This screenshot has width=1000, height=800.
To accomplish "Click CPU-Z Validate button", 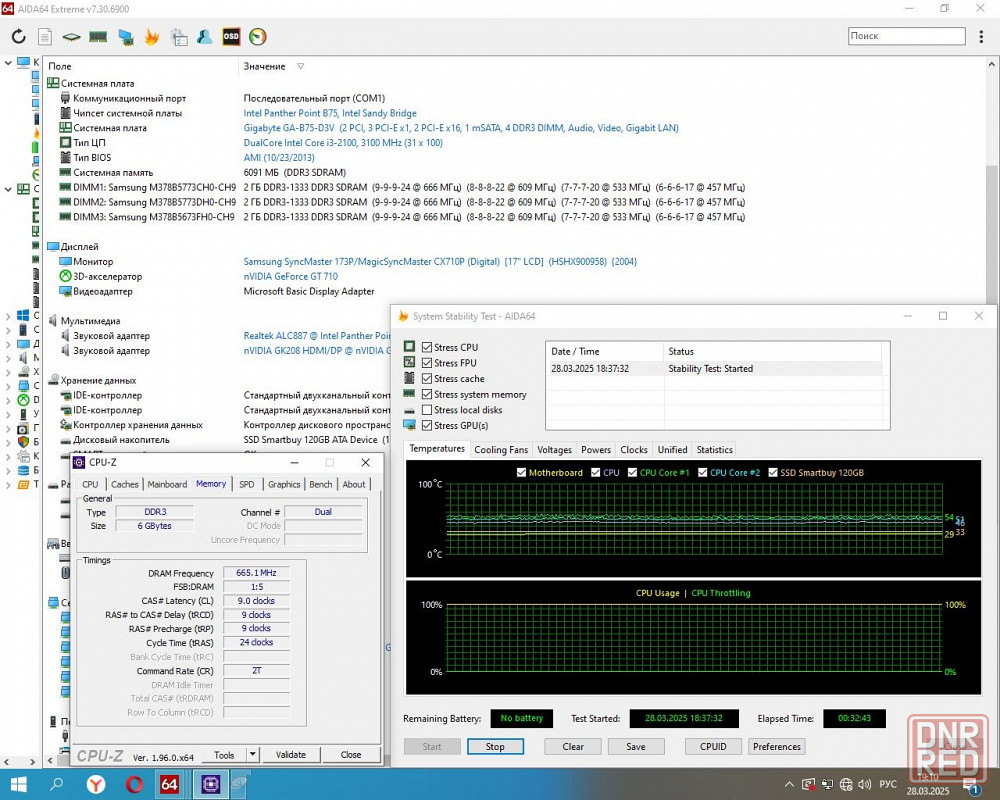I will click(x=291, y=755).
